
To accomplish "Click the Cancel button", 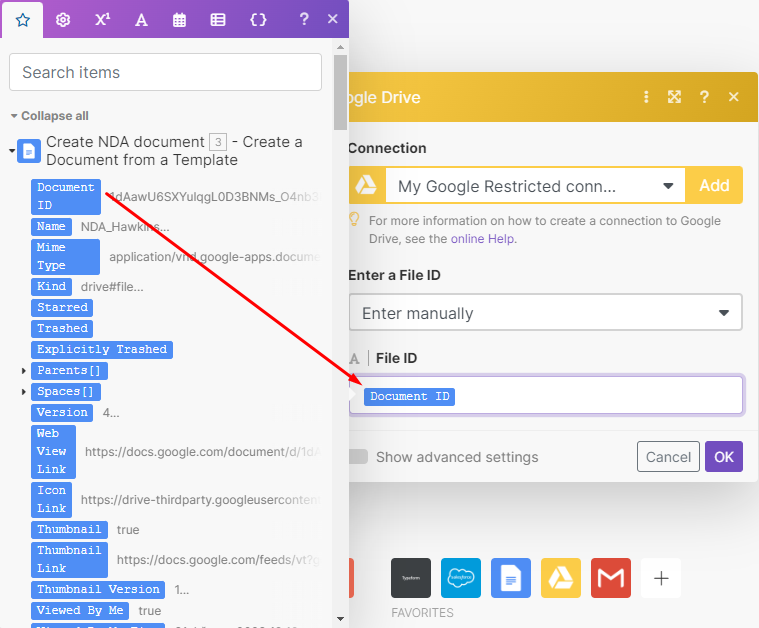I will click(668, 457).
